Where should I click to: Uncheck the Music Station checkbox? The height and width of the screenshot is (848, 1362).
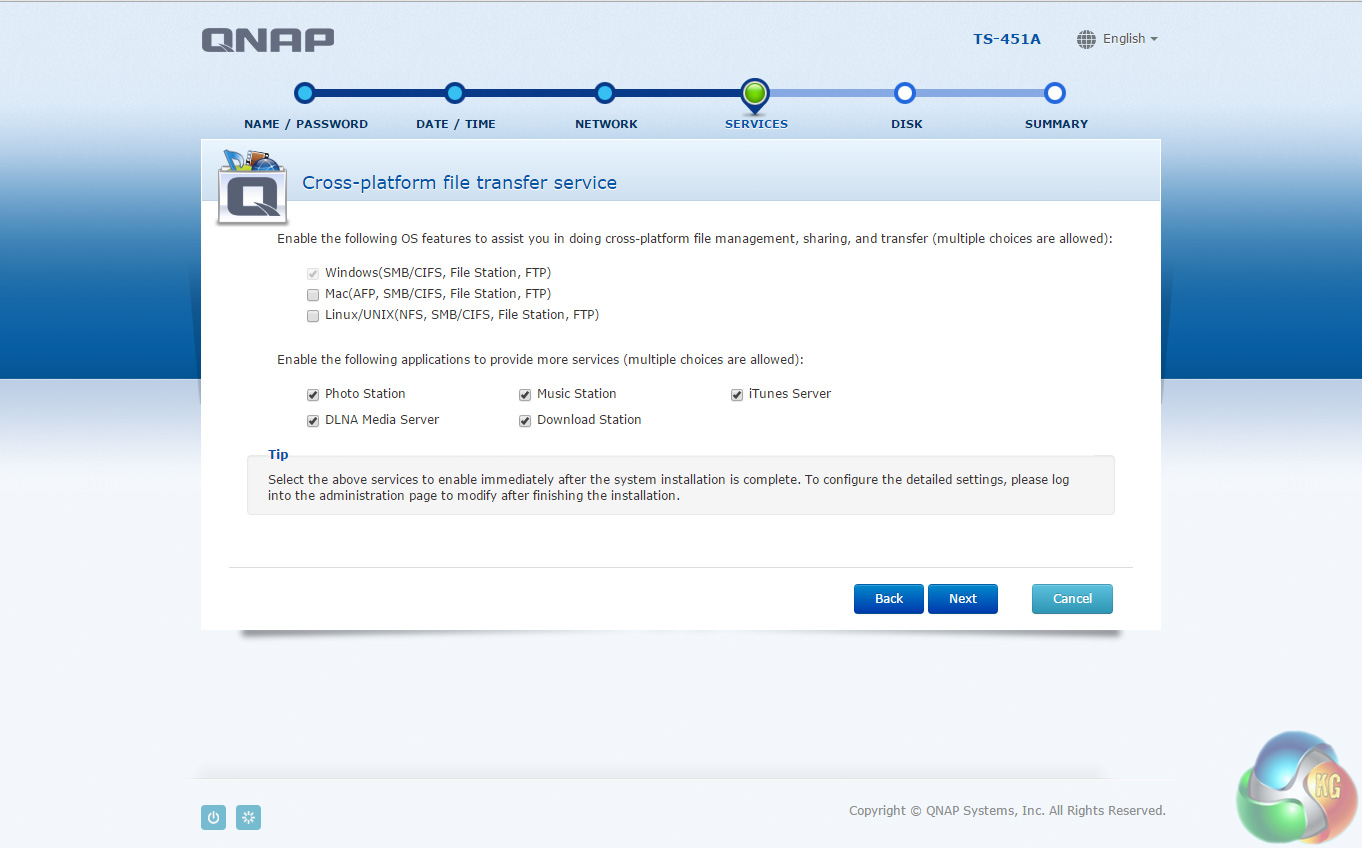pyautogui.click(x=525, y=395)
